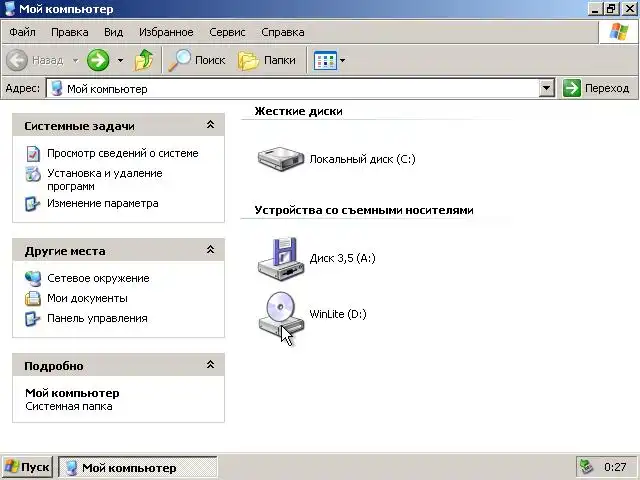This screenshot has width=640, height=480.
Task: Click Изменение параметра link
Action: point(103,203)
